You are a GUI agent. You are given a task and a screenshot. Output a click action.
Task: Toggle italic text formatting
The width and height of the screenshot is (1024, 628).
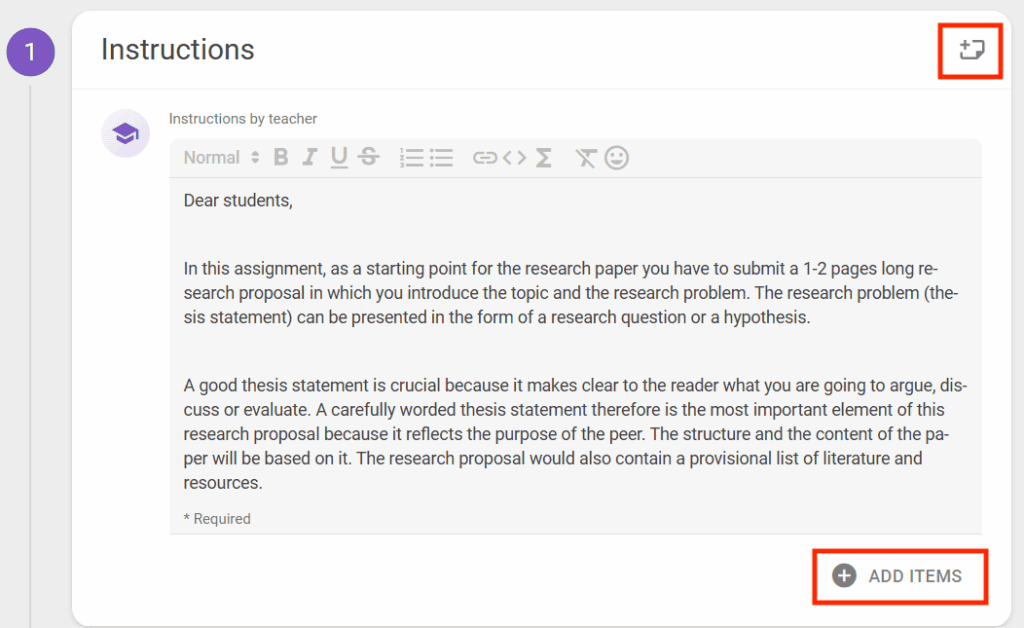click(x=310, y=157)
